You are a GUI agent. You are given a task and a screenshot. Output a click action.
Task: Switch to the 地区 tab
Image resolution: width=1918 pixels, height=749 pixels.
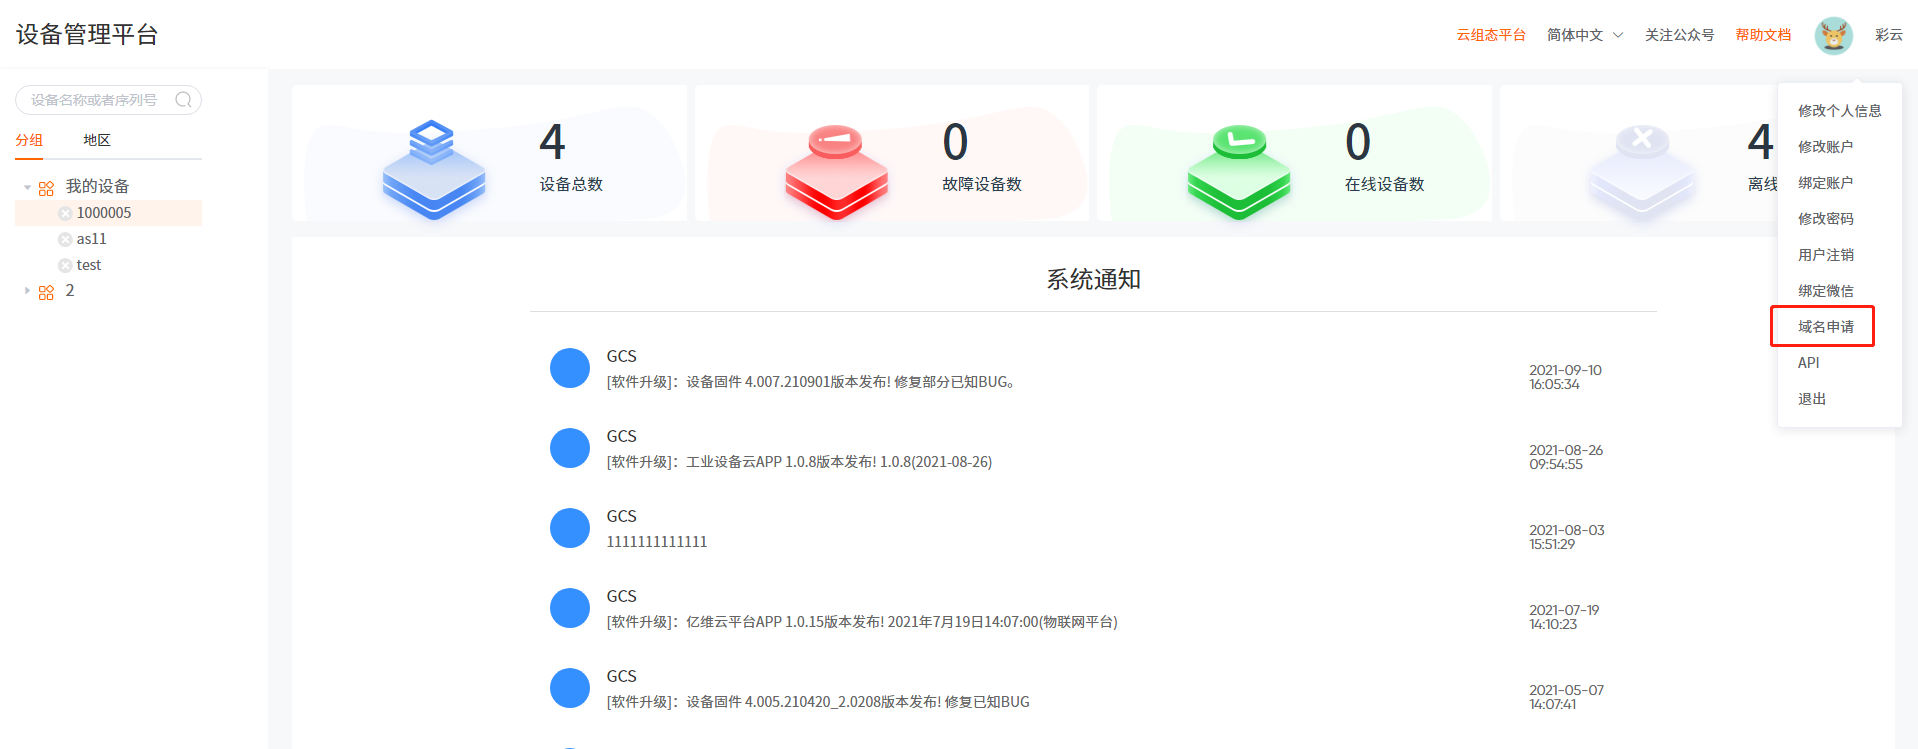(x=97, y=140)
